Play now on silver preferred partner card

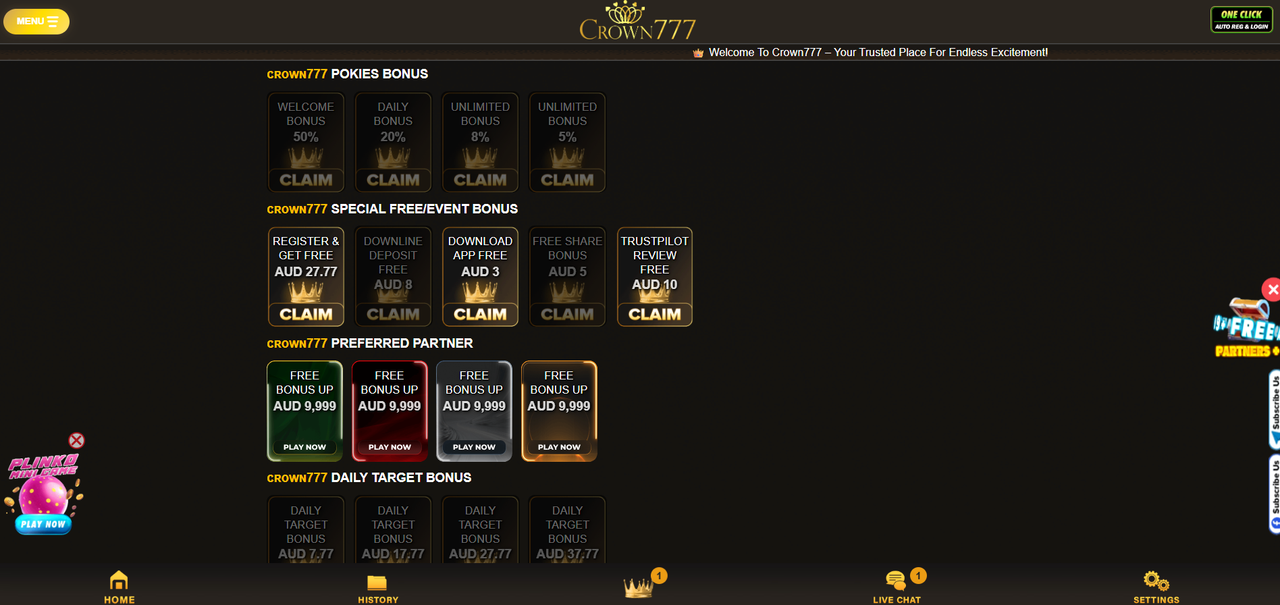click(474, 447)
